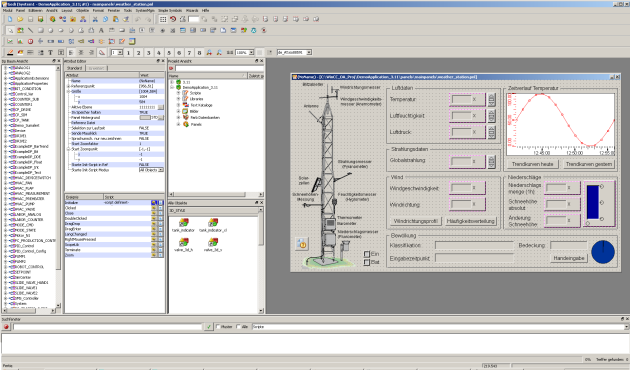The image size is (630, 370).
Task: Check the Blat checkbox on weather panel
Action: 366,262
